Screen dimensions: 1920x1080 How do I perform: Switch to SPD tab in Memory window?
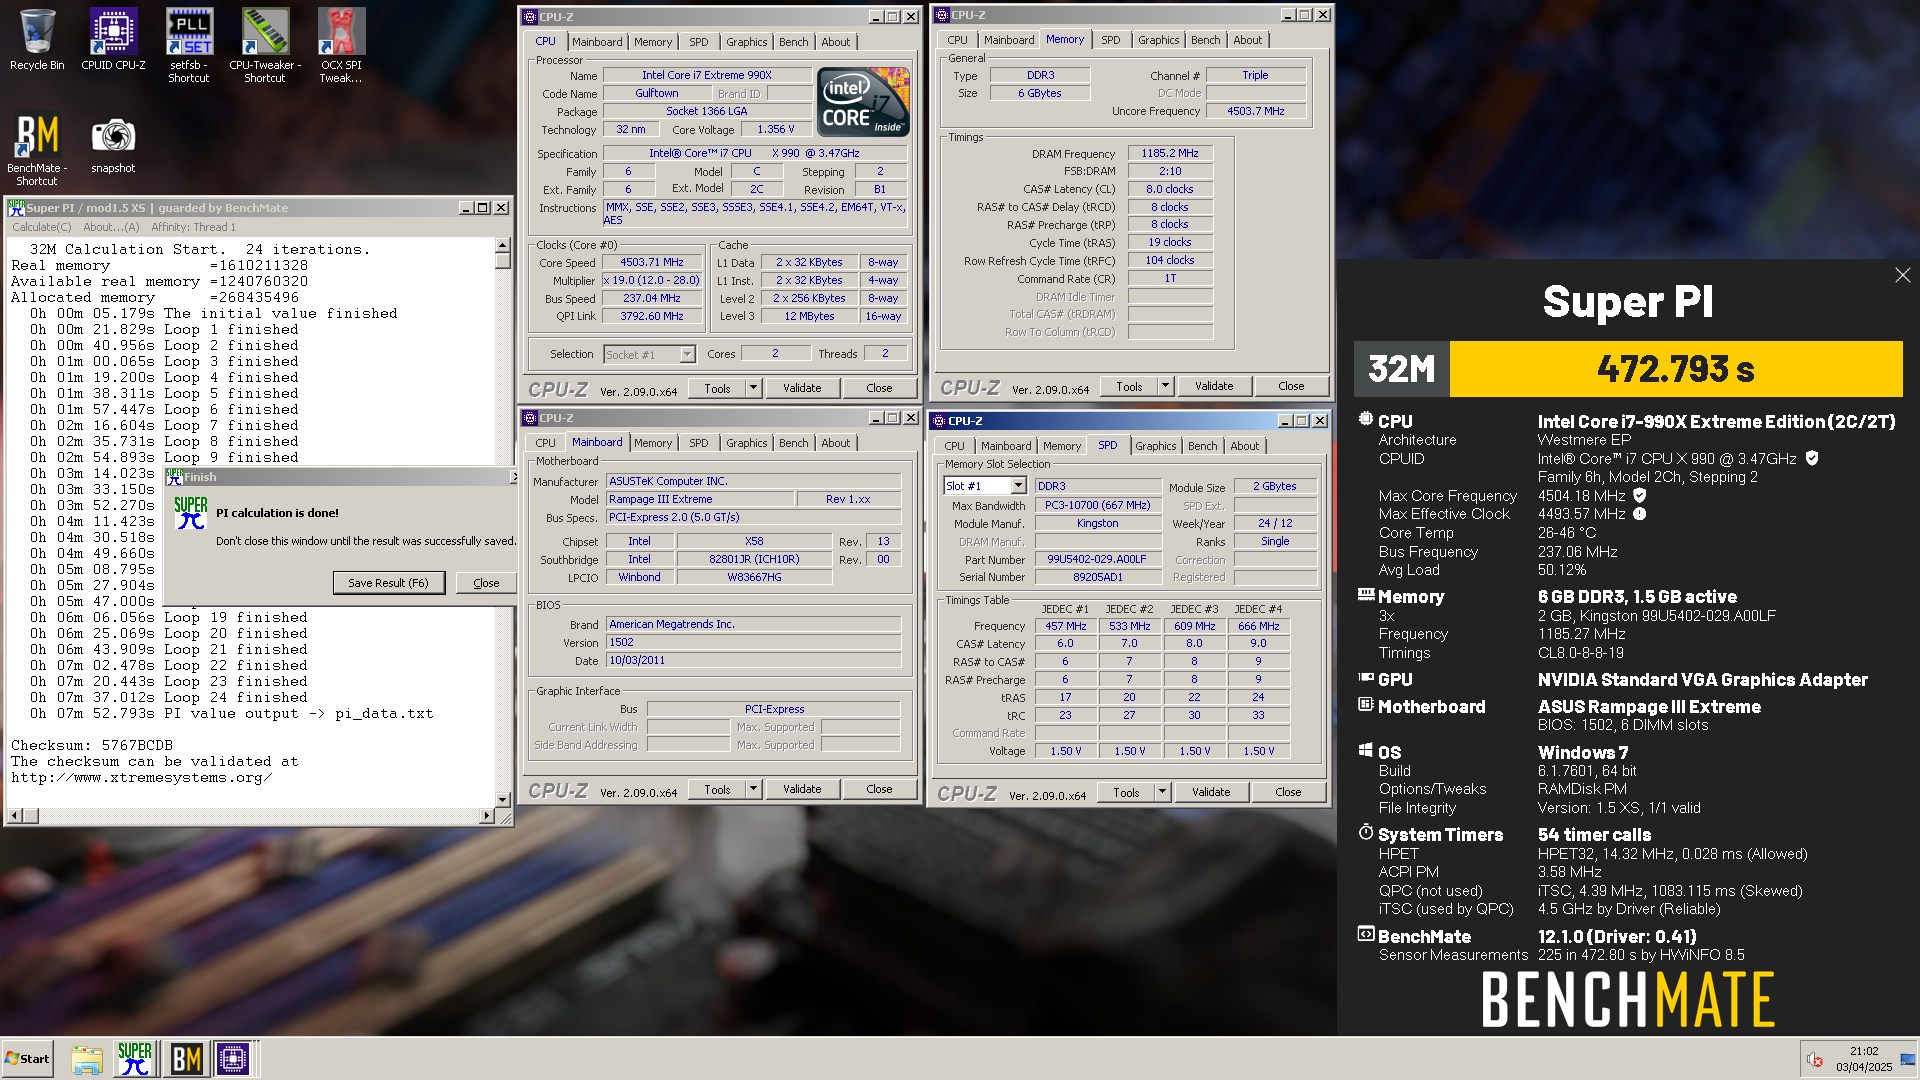(1110, 40)
